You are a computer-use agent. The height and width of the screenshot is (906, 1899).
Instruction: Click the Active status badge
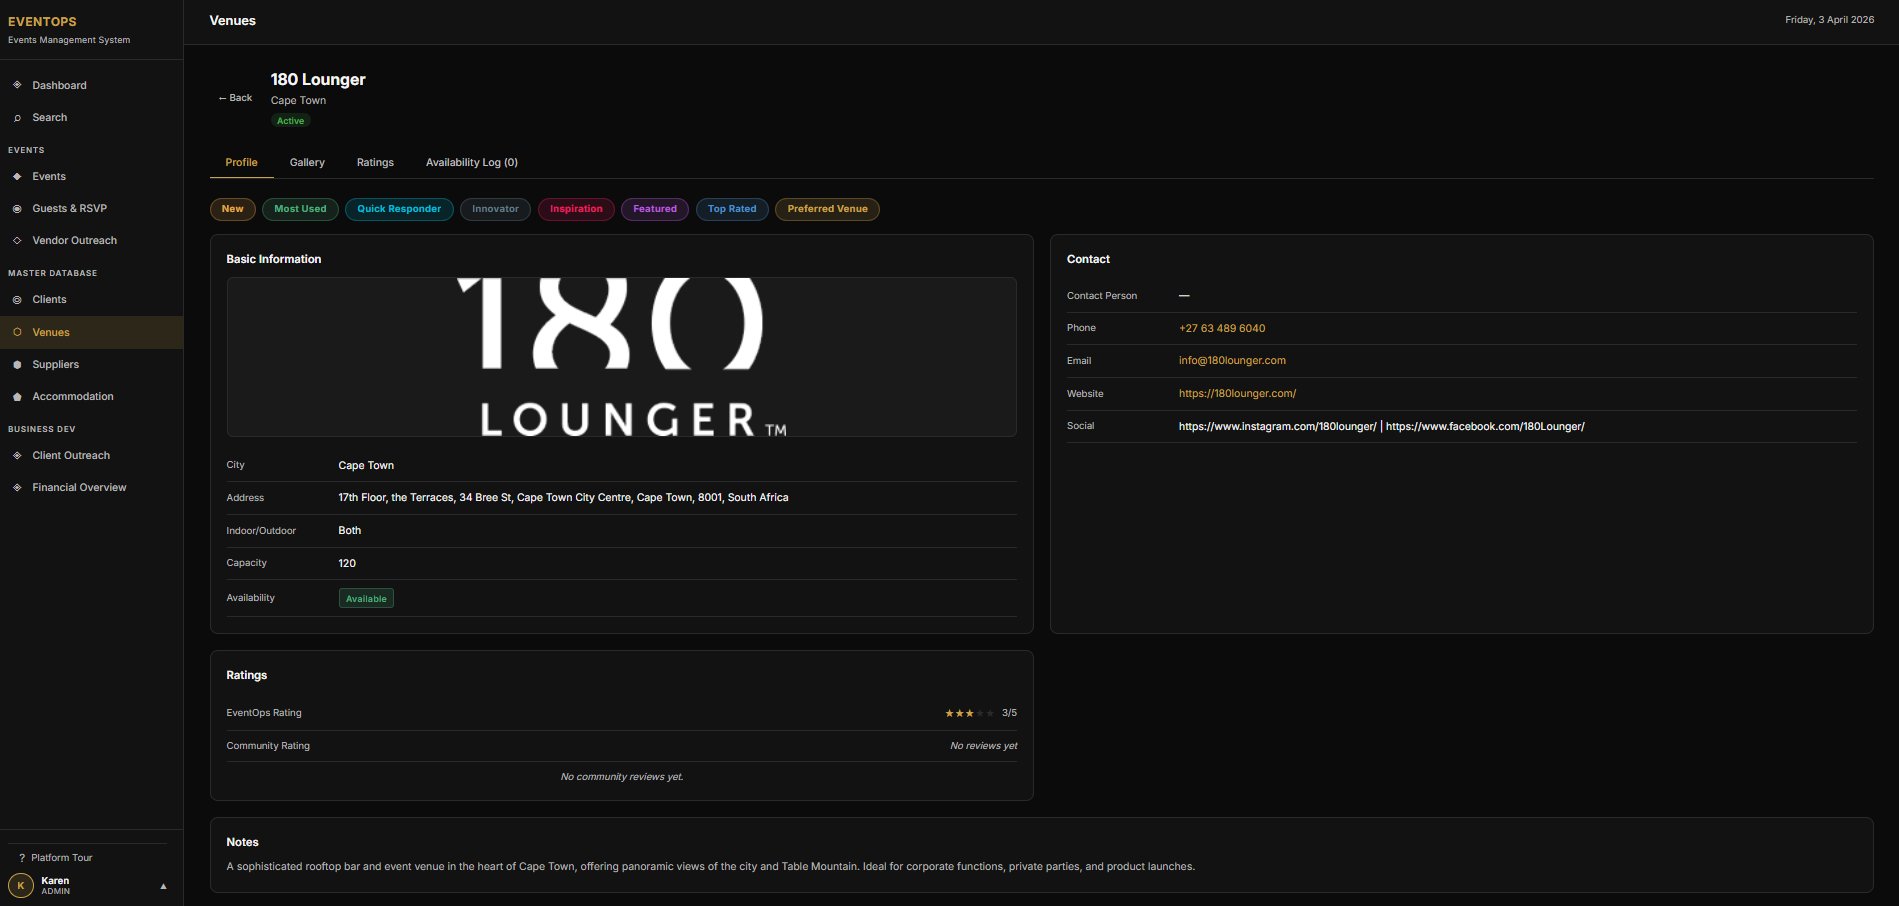(290, 121)
